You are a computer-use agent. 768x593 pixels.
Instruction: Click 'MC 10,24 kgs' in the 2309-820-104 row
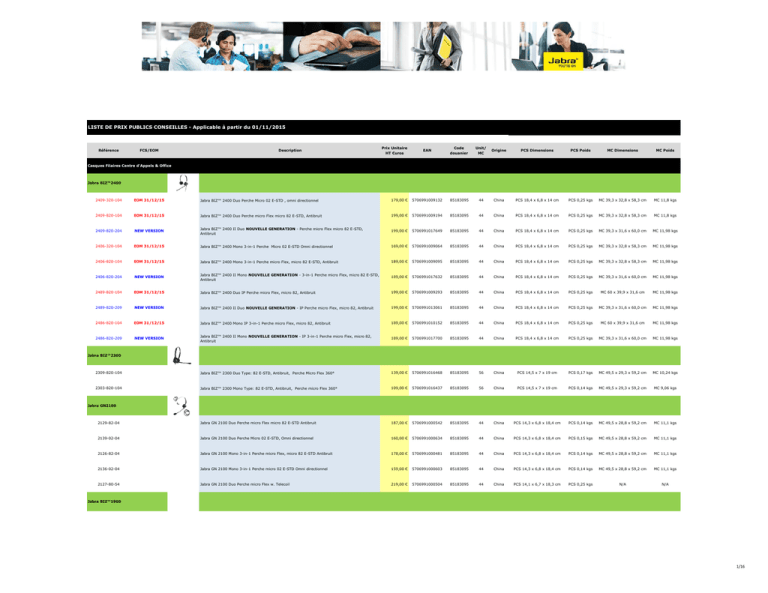tap(665, 373)
